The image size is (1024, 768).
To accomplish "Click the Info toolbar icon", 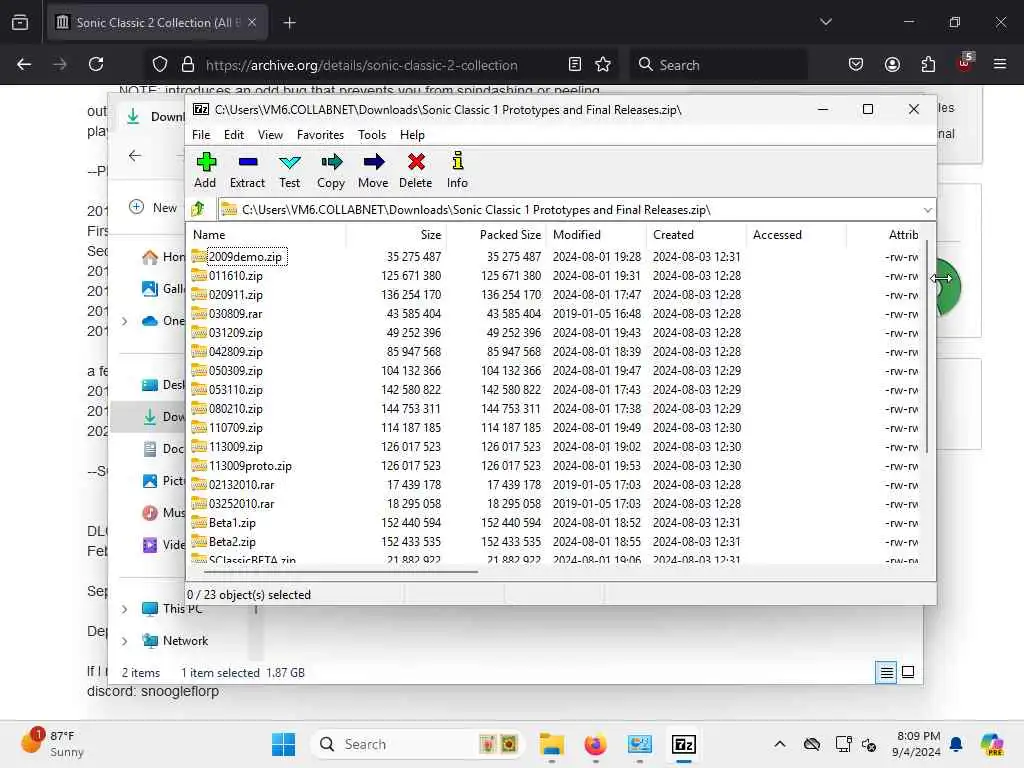I will click(457, 170).
